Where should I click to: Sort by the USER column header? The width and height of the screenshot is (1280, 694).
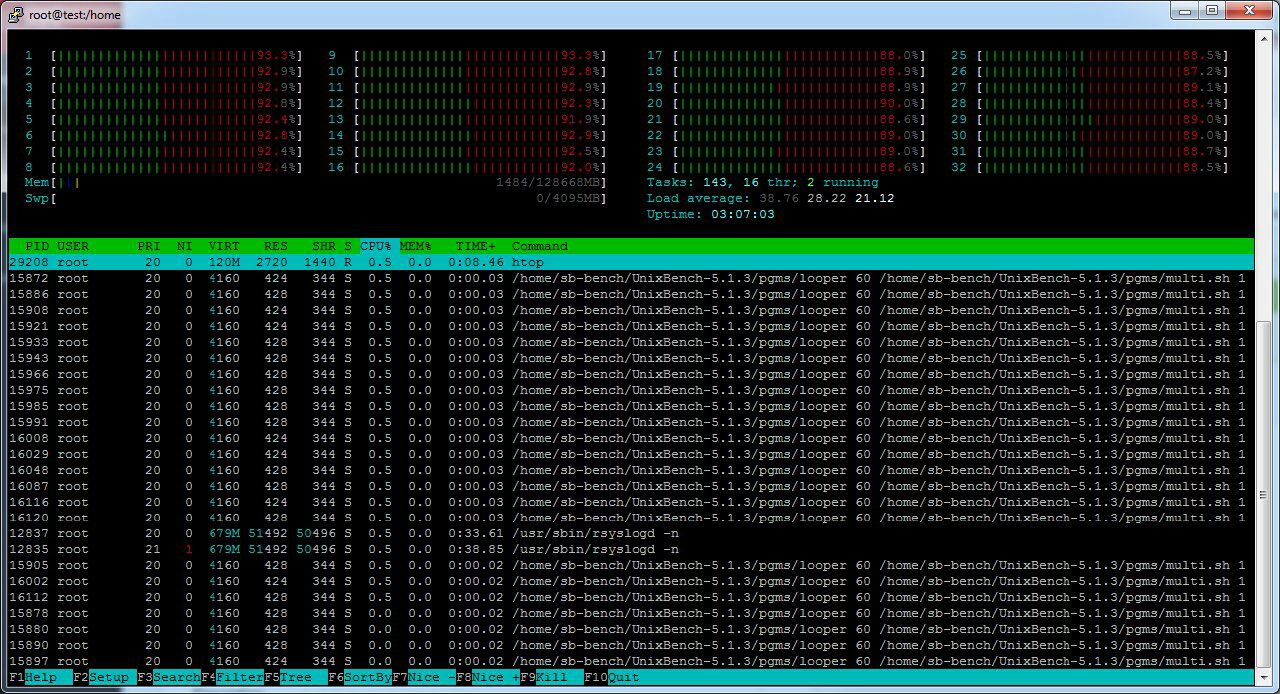point(73,246)
